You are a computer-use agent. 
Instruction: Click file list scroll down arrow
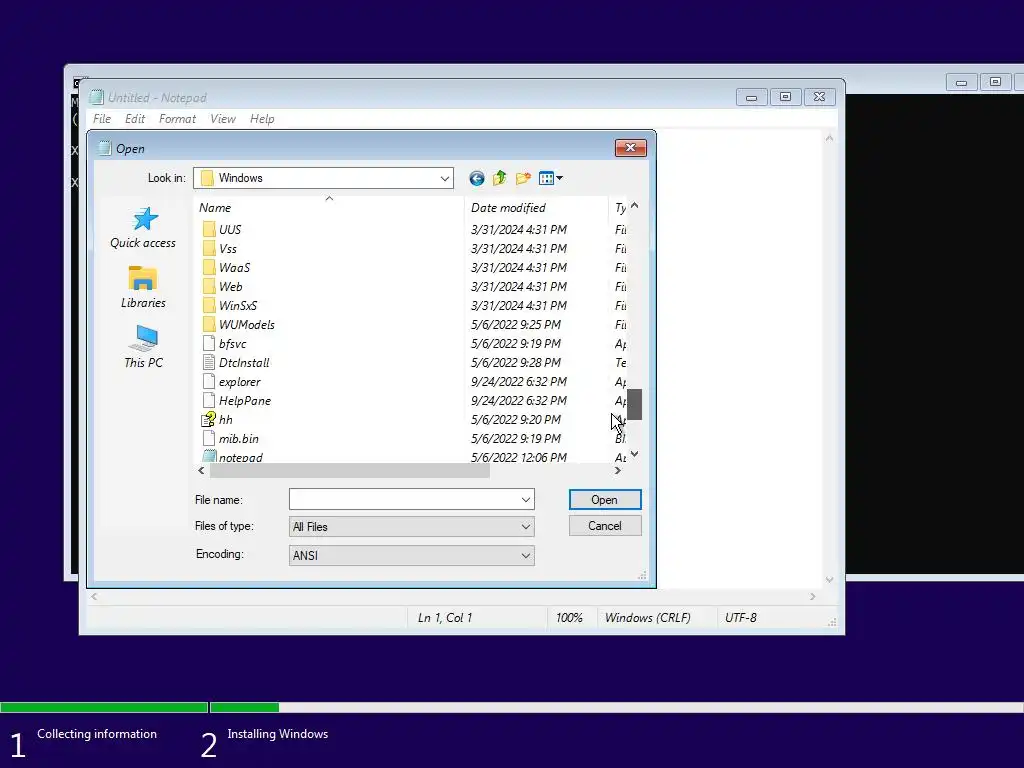(634, 455)
